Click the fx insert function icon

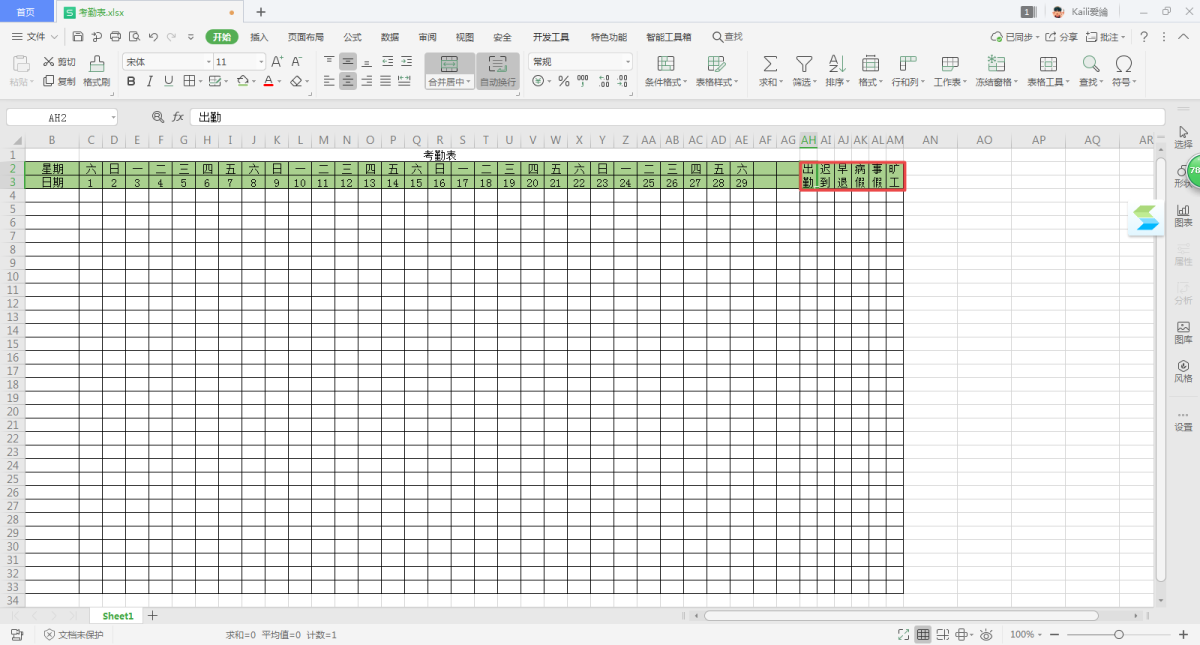(x=178, y=117)
